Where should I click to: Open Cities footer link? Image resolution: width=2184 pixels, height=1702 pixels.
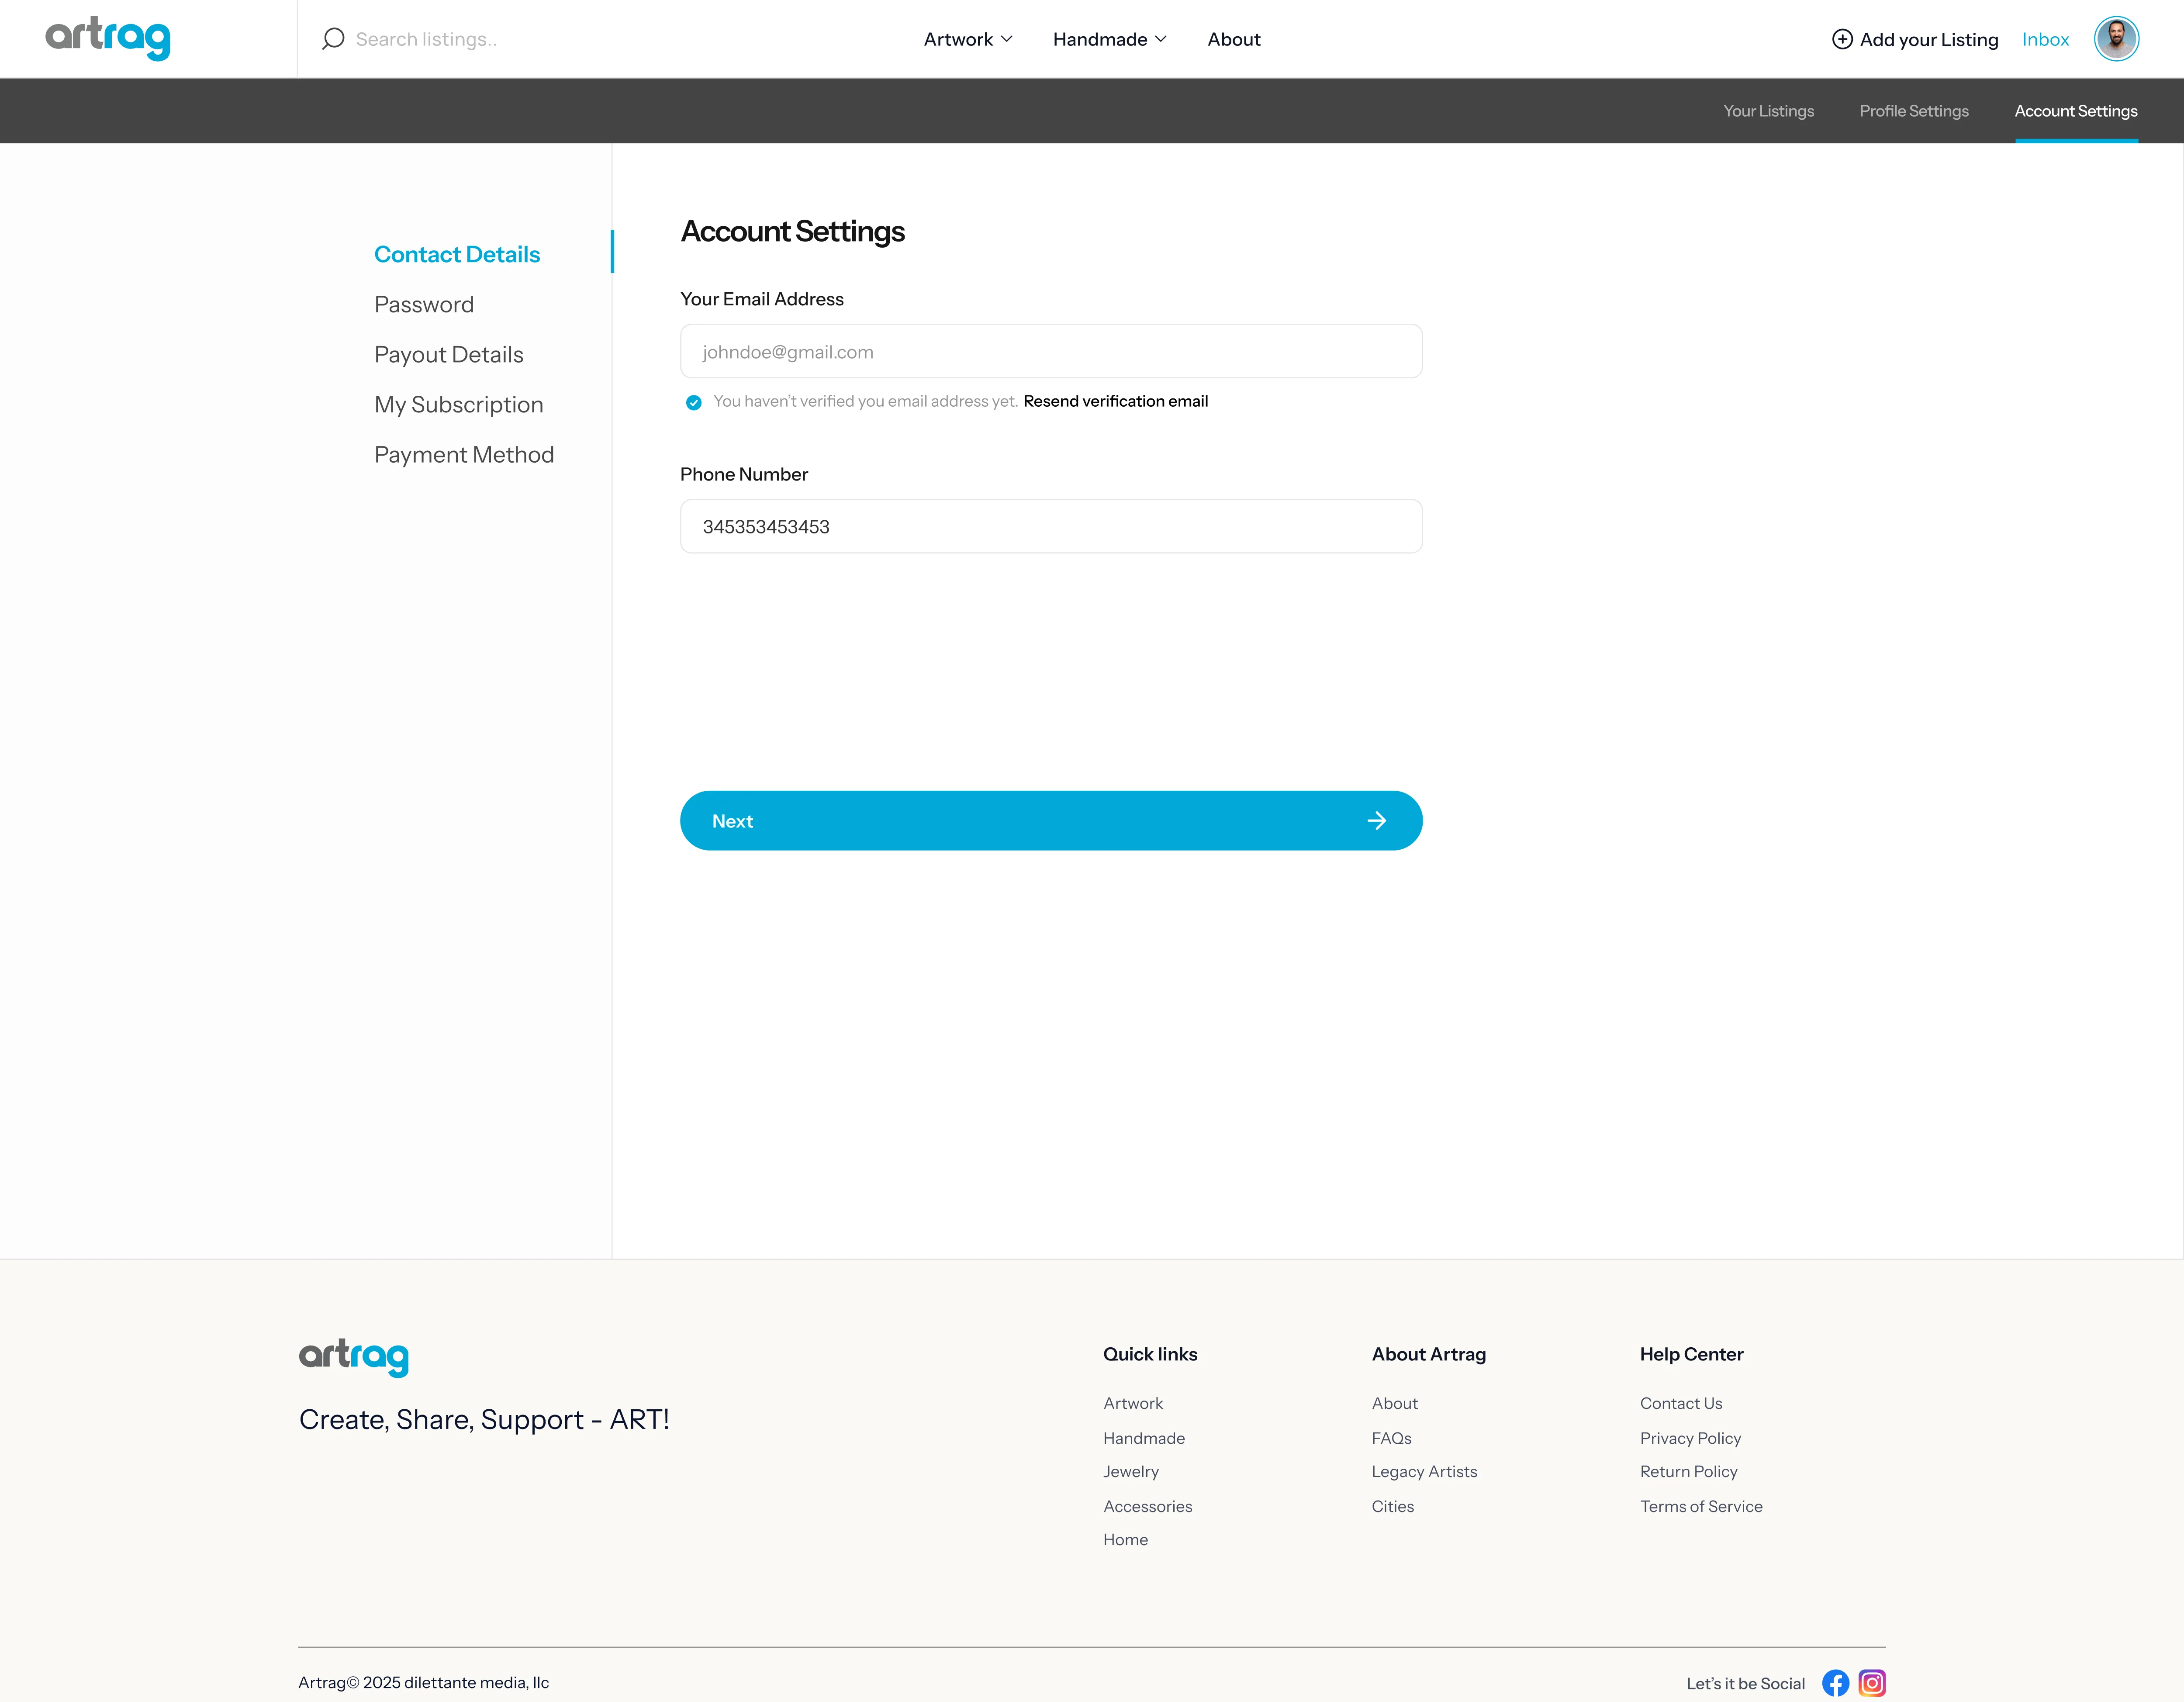[x=1392, y=1506]
